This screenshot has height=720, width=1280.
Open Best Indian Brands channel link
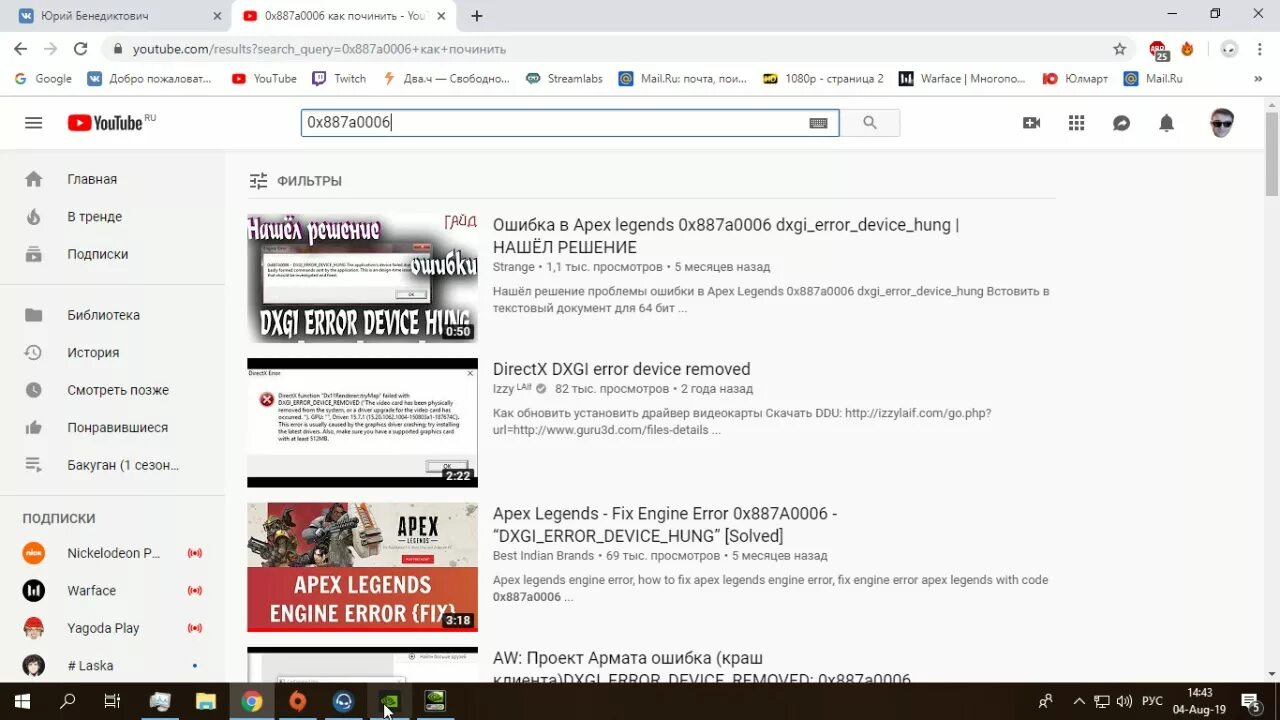tap(544, 556)
